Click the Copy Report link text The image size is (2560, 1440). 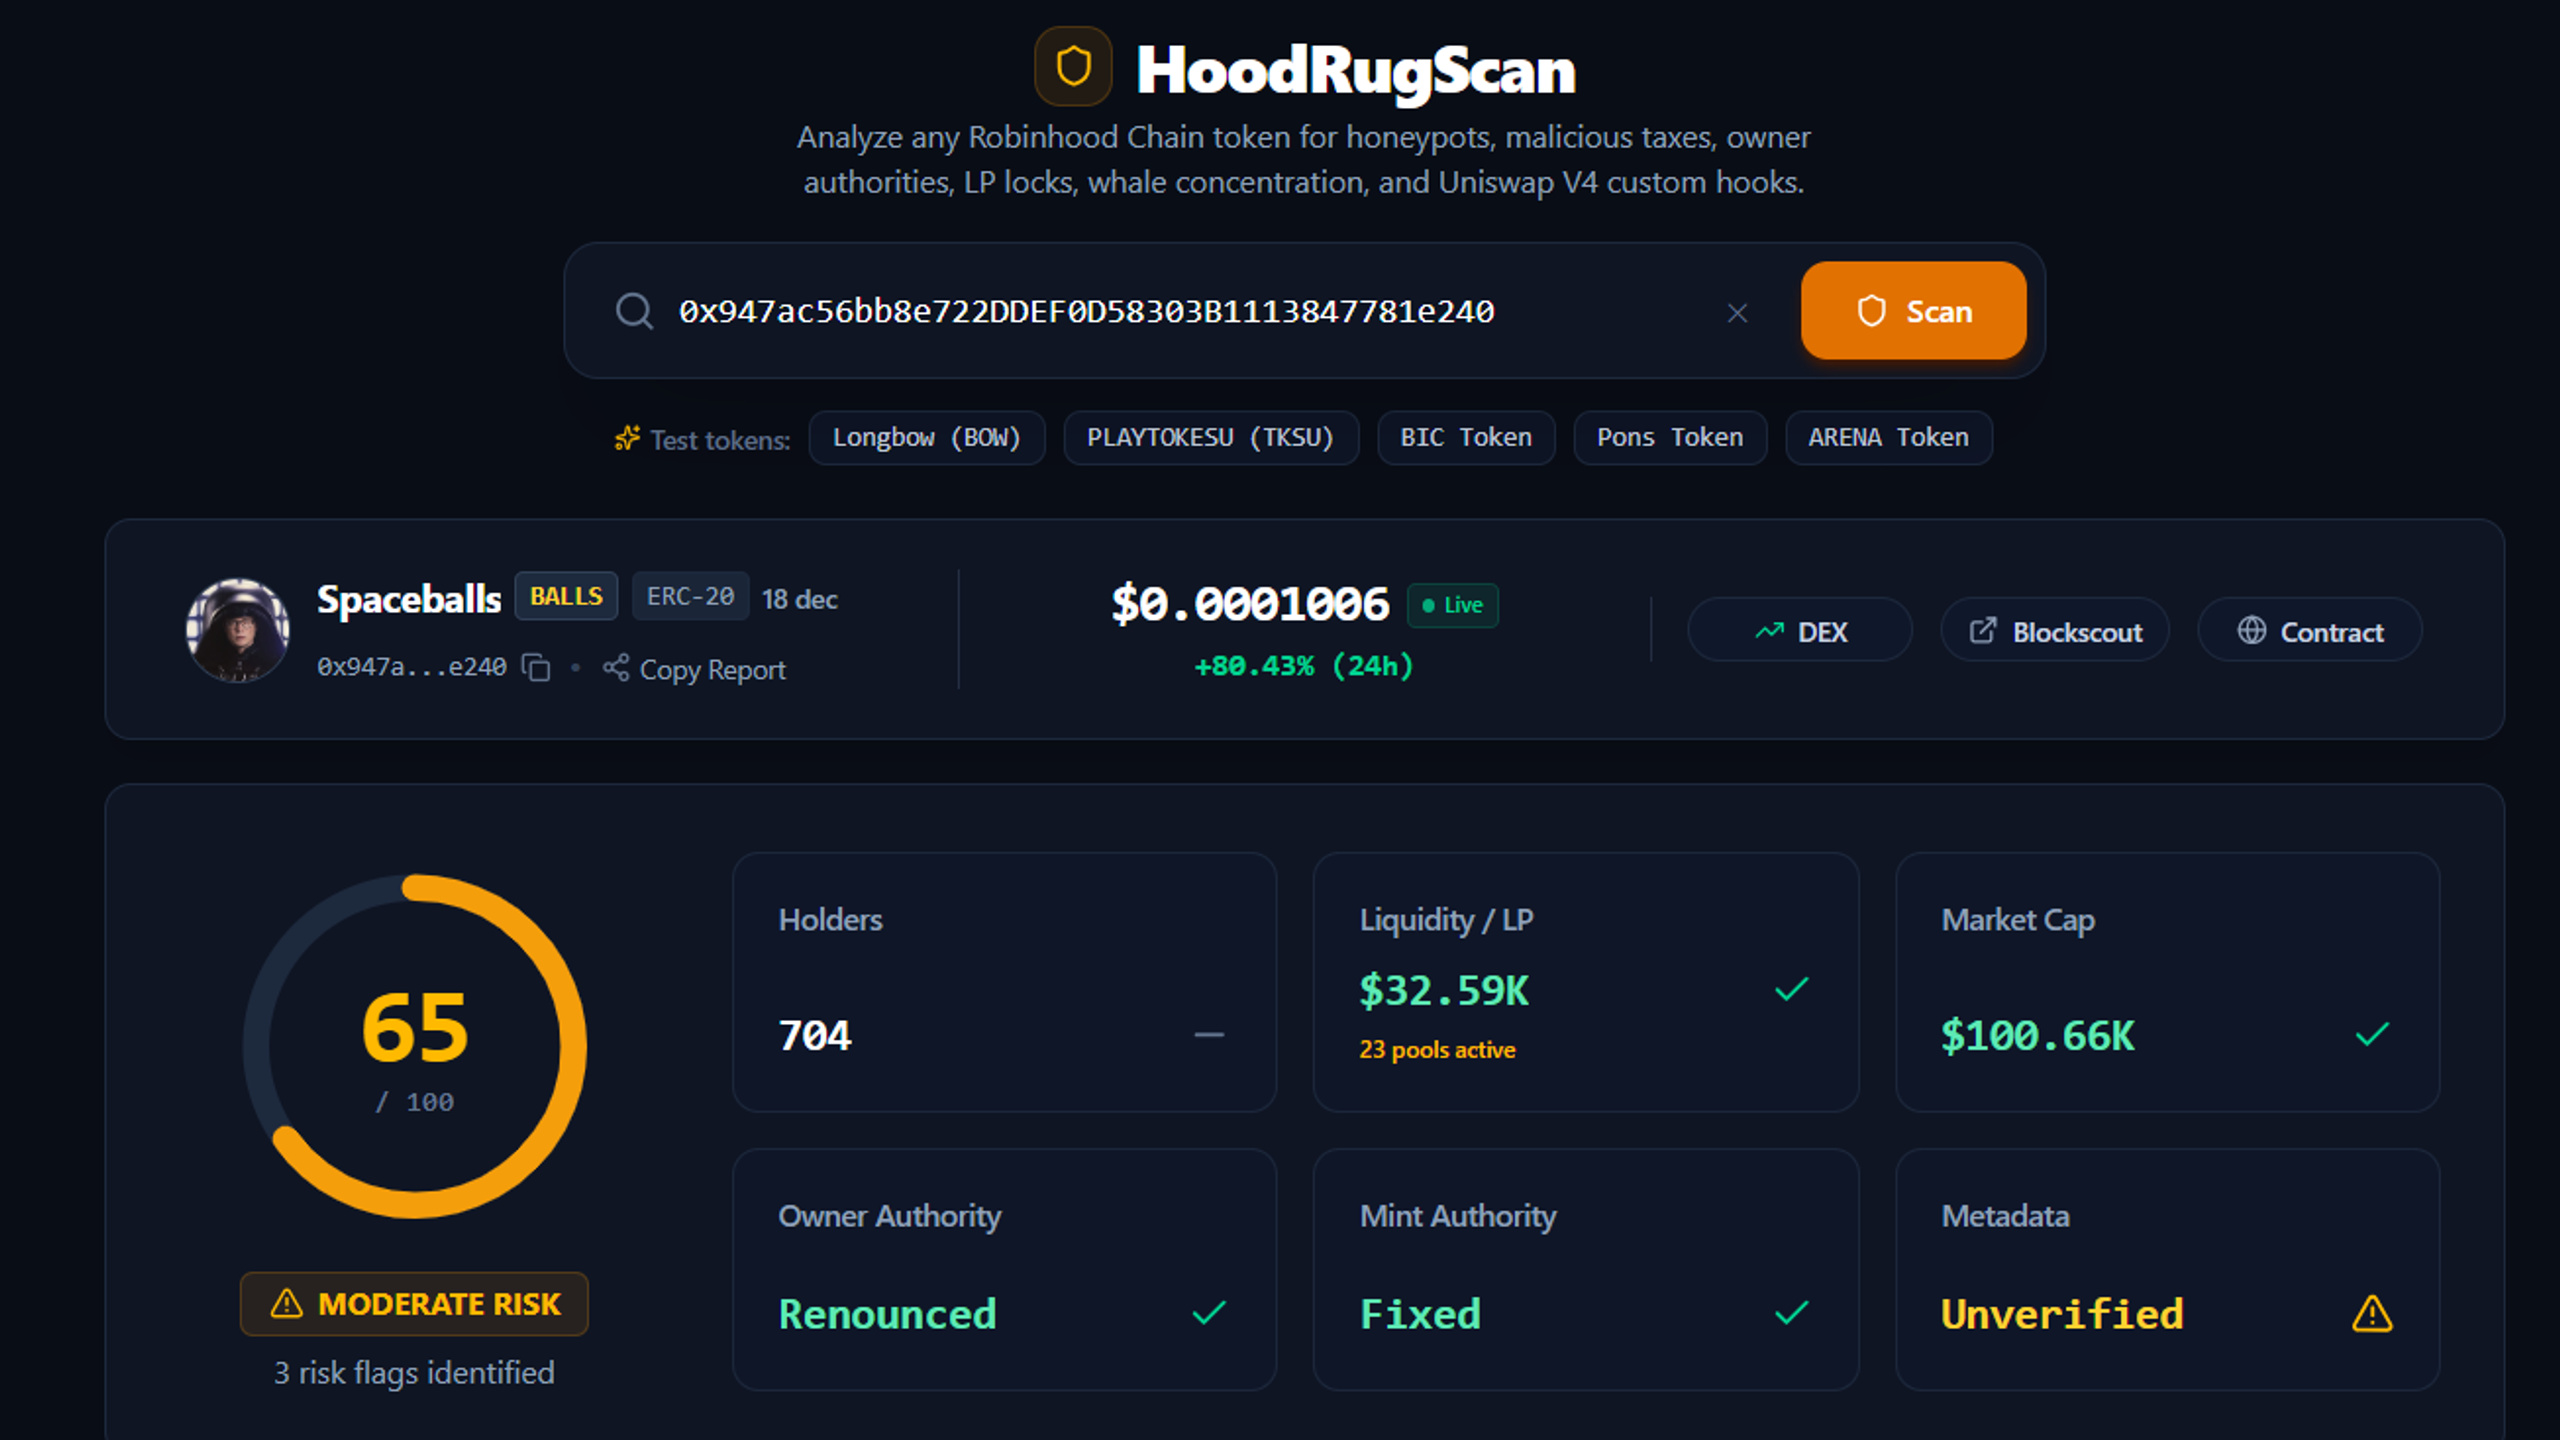click(712, 670)
